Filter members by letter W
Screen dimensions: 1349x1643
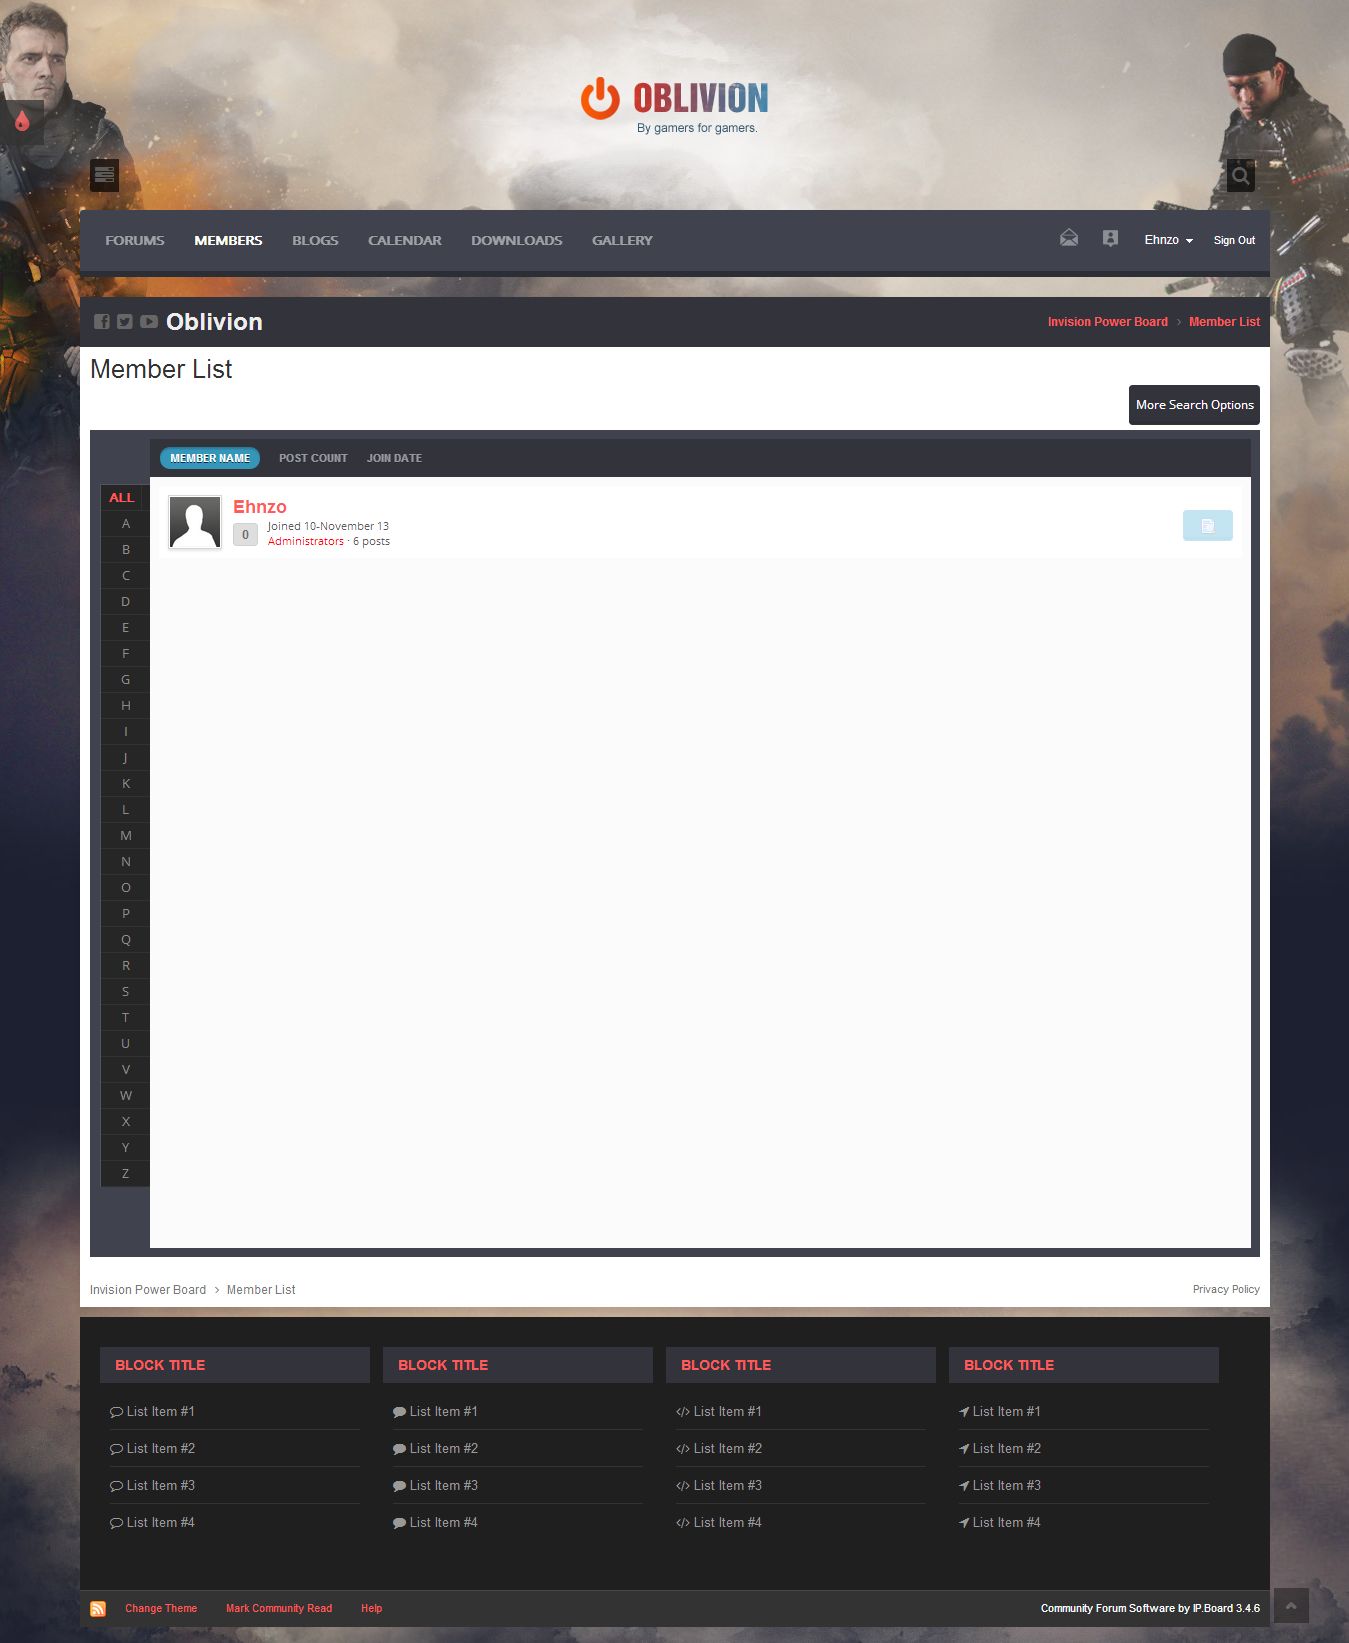(125, 1096)
